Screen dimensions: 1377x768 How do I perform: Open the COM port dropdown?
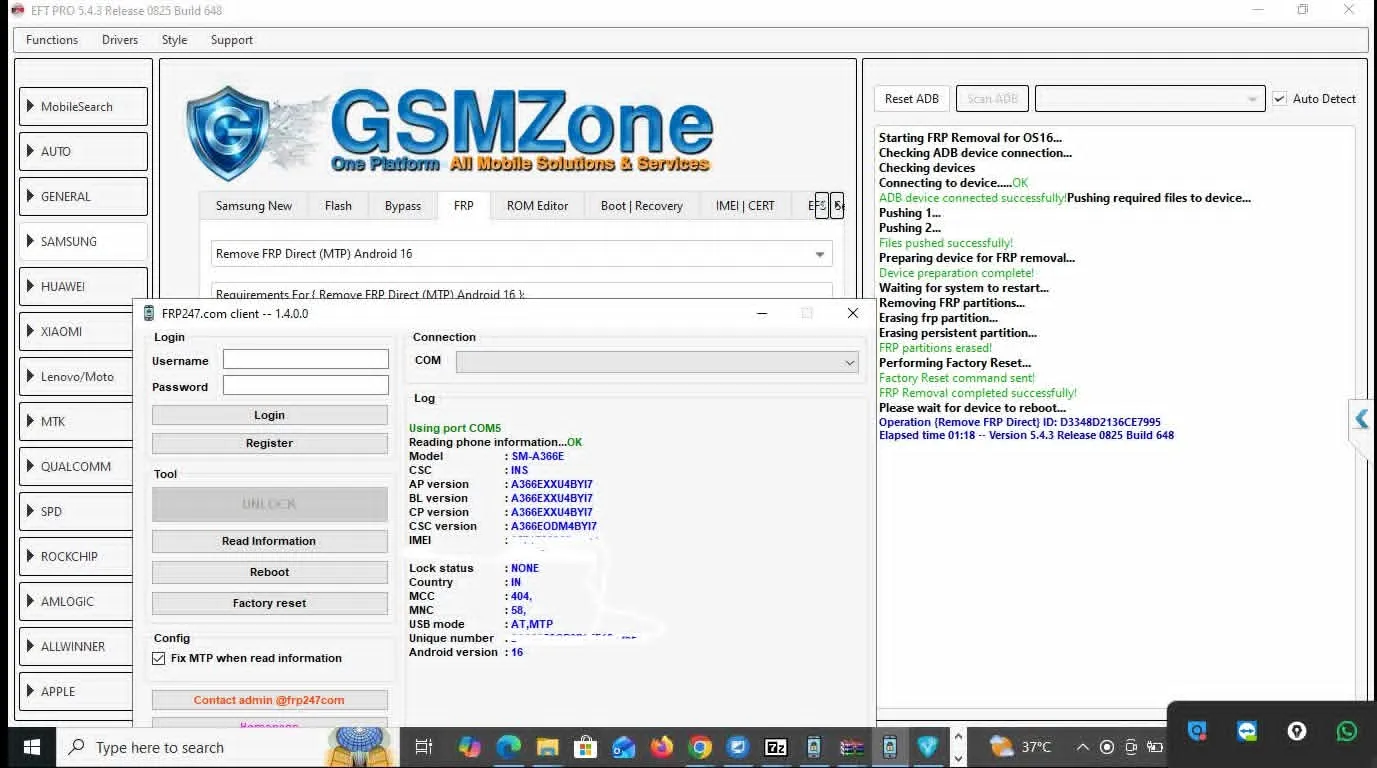point(657,362)
